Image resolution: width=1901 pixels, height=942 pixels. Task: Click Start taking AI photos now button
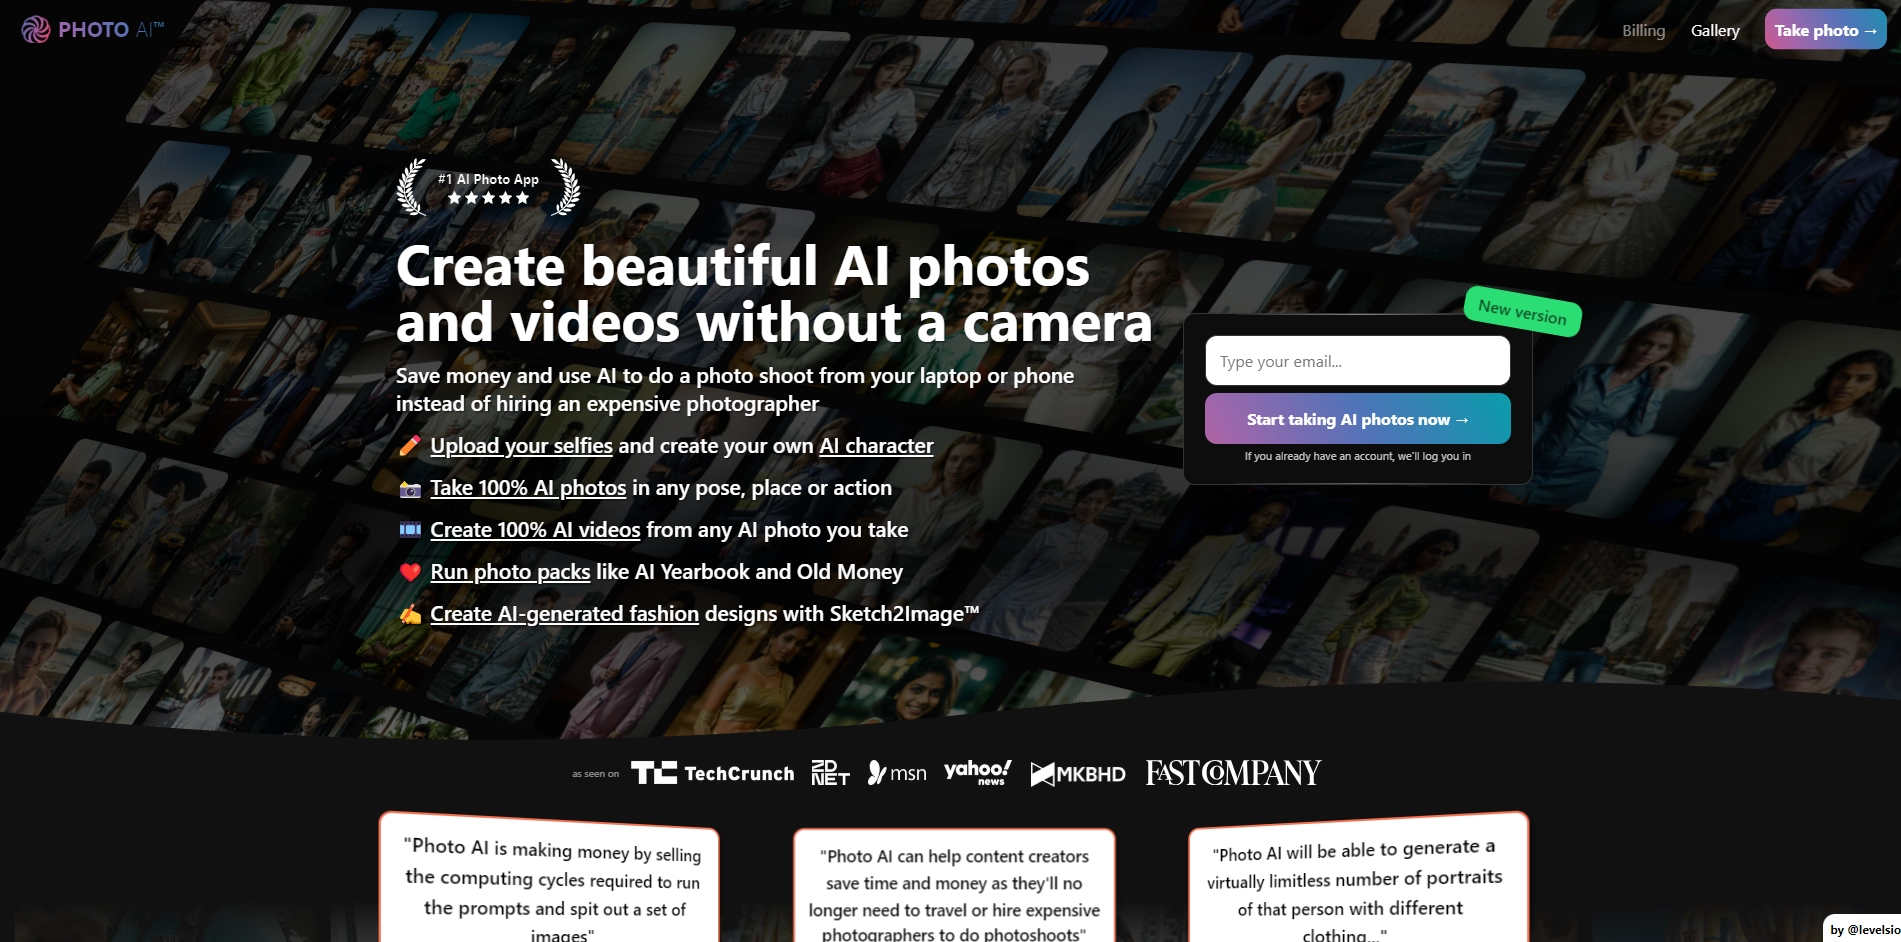click(x=1357, y=419)
